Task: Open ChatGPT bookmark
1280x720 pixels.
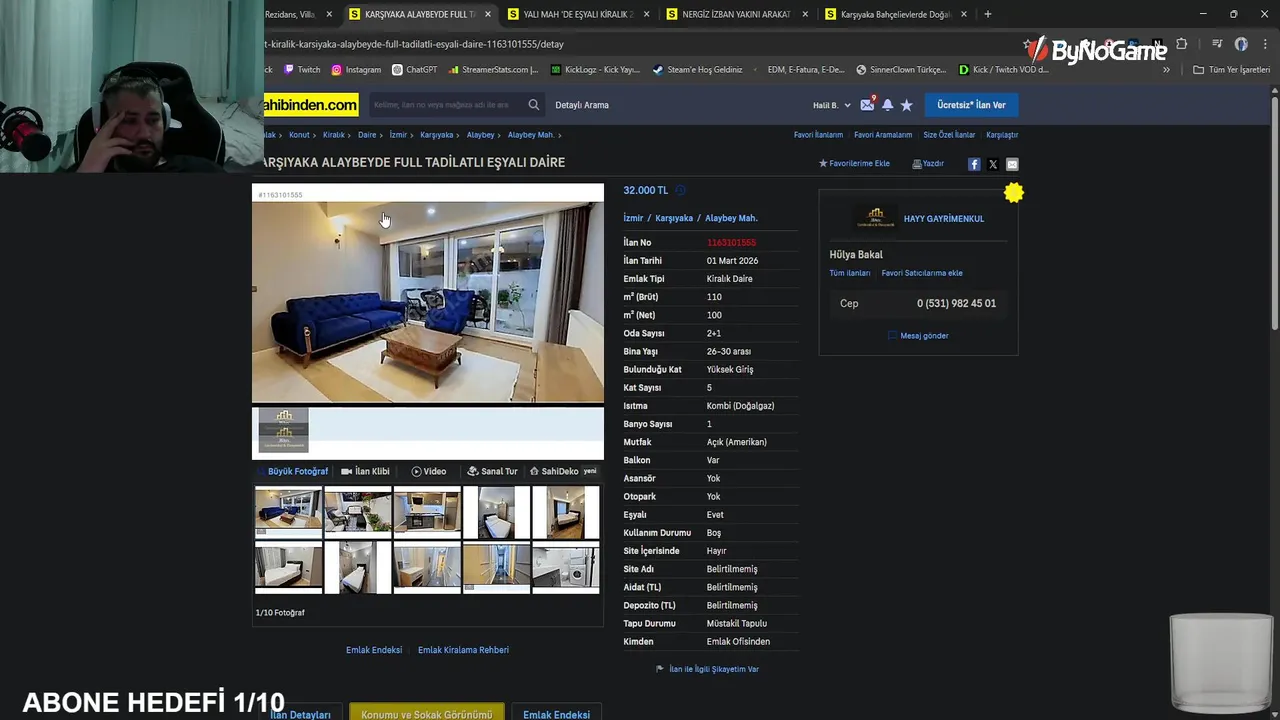Action: click(415, 70)
